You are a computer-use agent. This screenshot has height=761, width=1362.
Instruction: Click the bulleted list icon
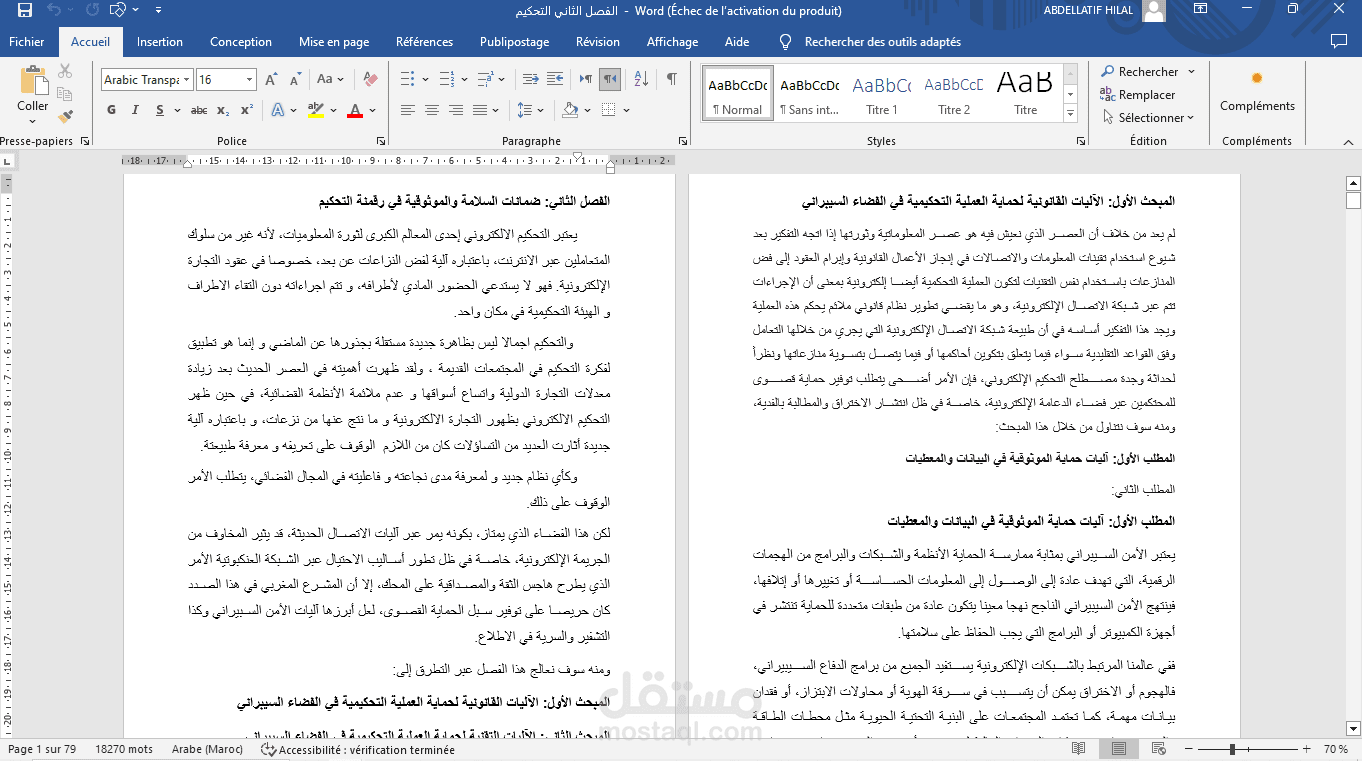click(x=406, y=79)
